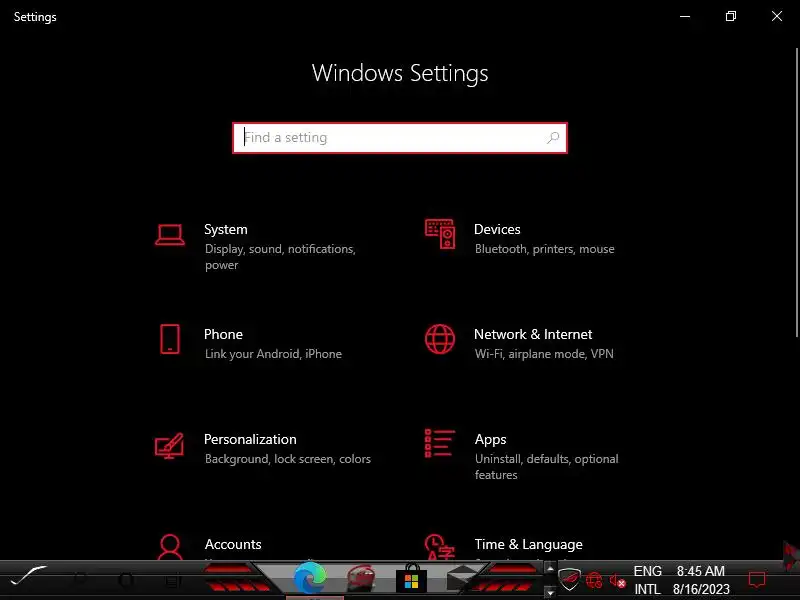
Task: Open the System settings laptop icon
Action: [x=170, y=235]
